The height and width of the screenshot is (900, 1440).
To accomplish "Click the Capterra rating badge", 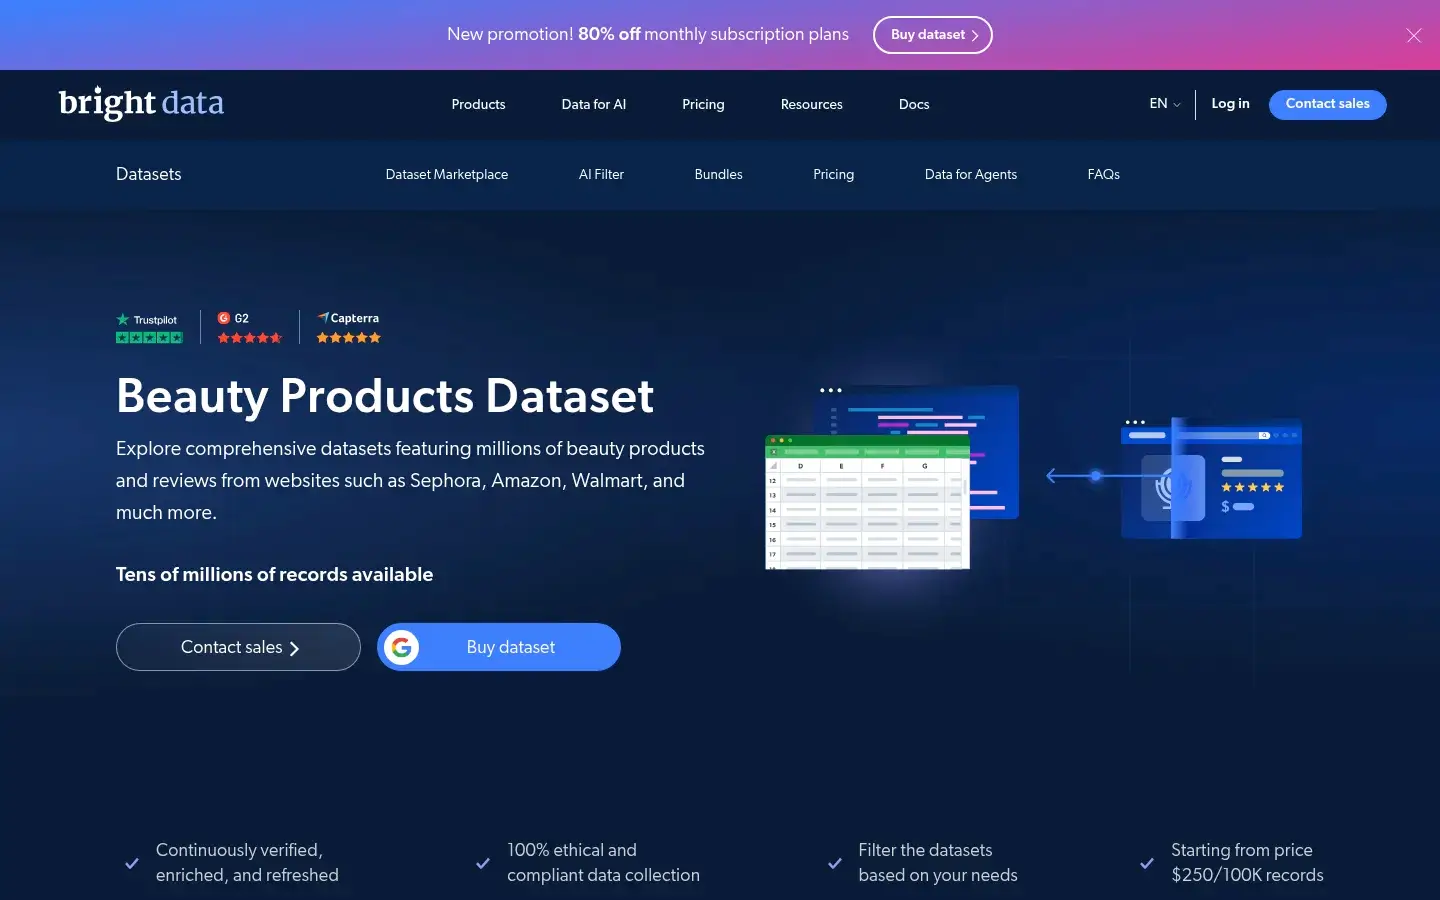I will (x=349, y=328).
